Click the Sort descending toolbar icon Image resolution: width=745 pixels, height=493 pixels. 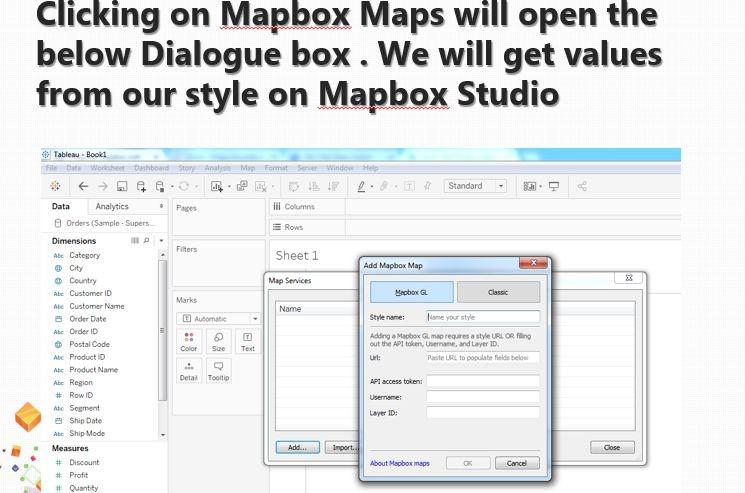tap(334, 186)
